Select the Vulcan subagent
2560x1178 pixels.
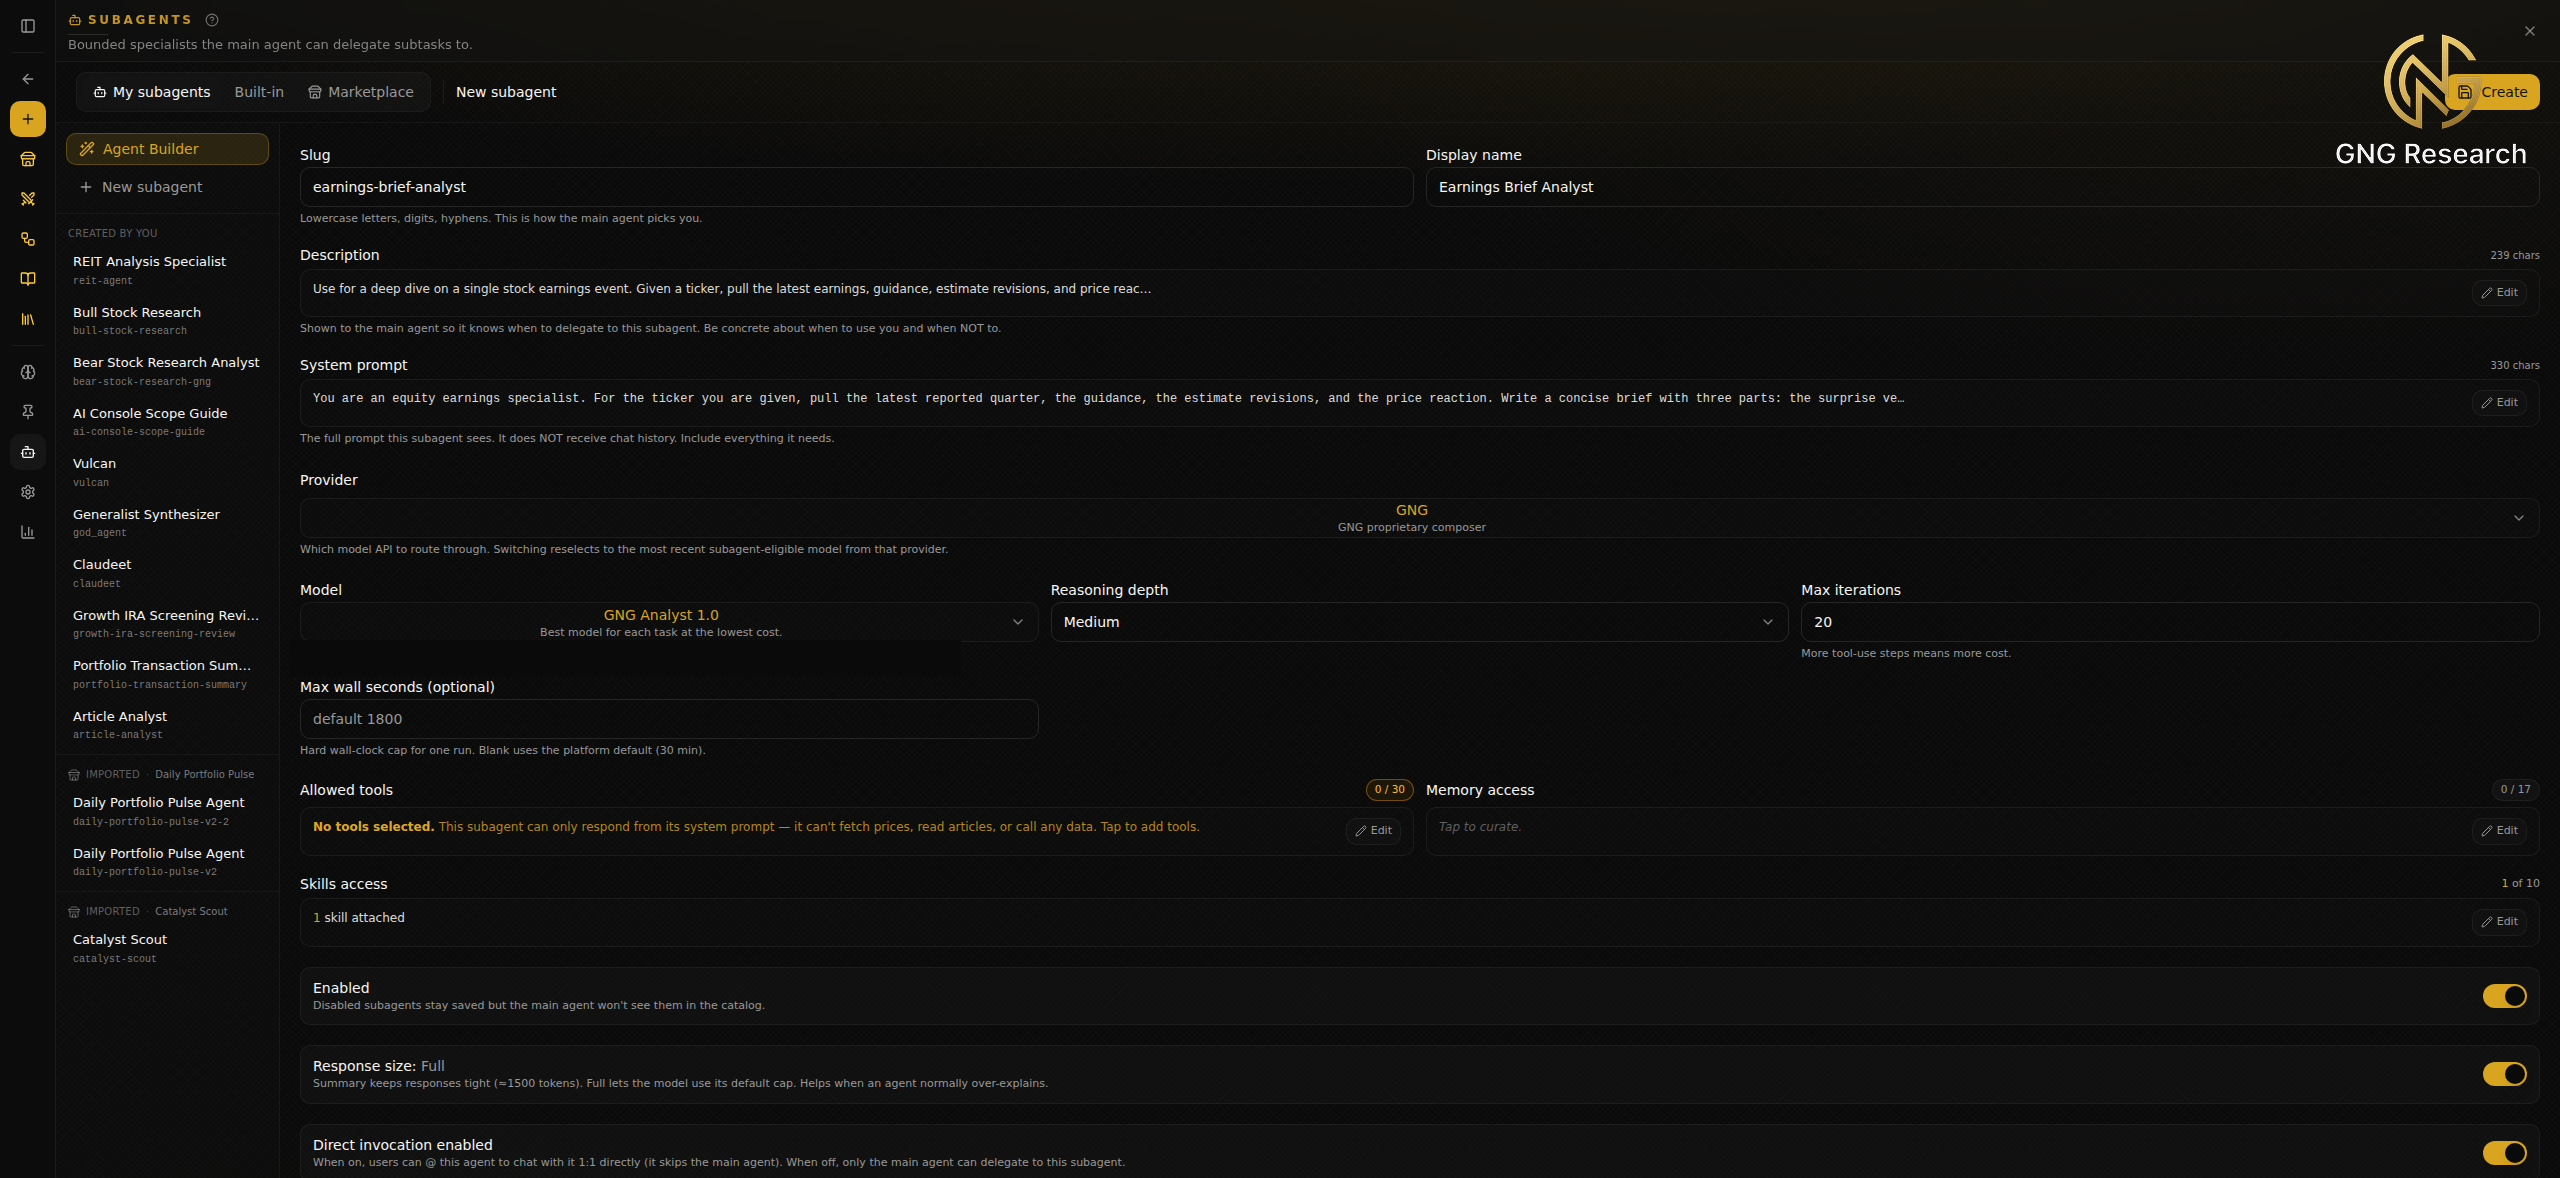pos(167,472)
